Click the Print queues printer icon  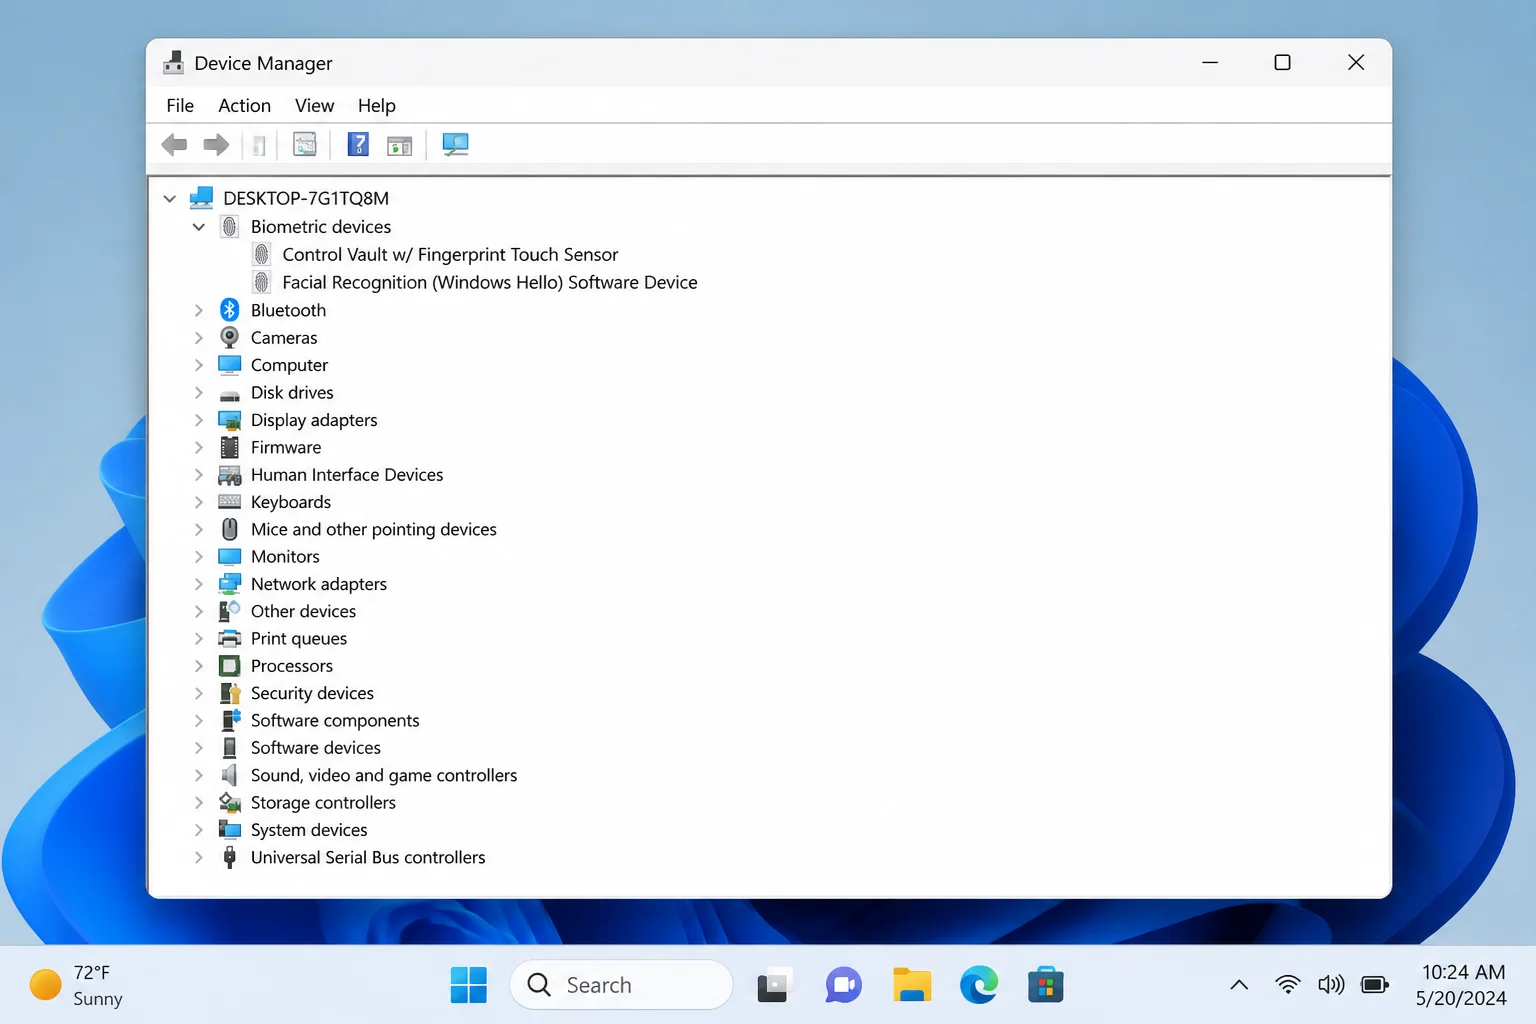pos(230,638)
